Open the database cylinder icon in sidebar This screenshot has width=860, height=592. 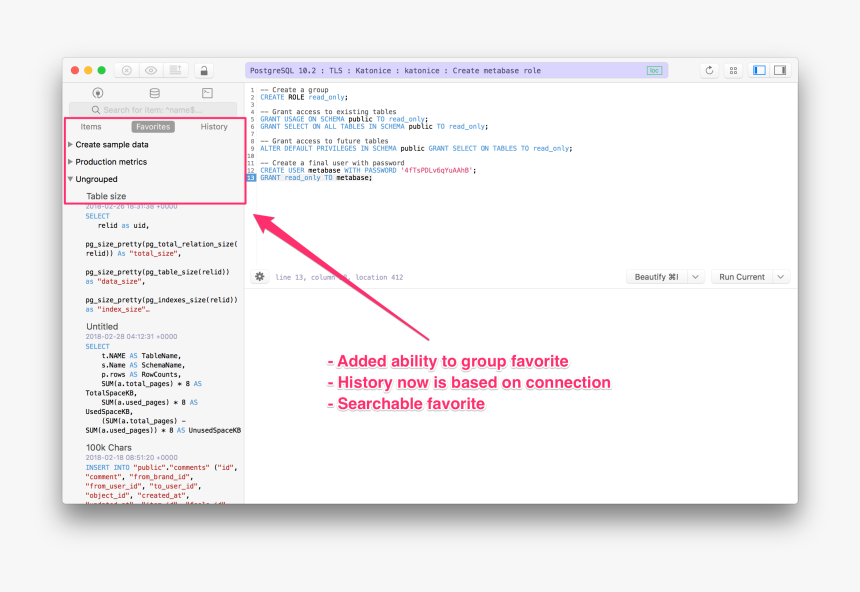(154, 93)
